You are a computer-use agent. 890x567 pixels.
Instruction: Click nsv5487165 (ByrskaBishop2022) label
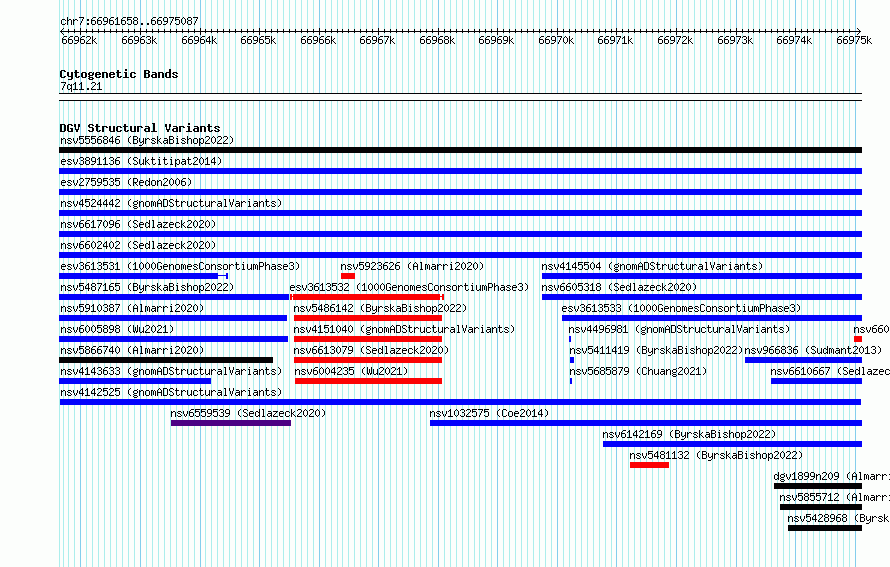tap(147, 287)
